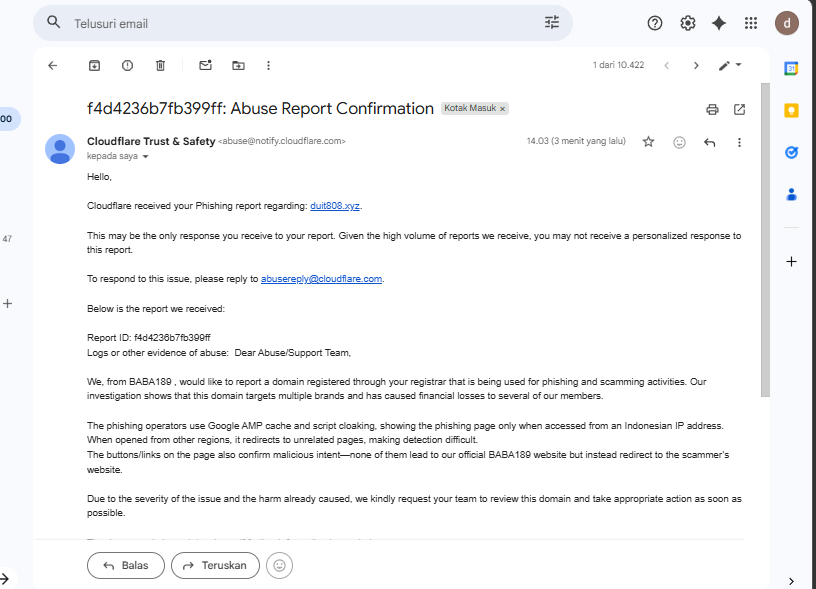The width and height of the screenshot is (816, 589).
Task: Open abusereply@cloudflare.com email link
Action: [321, 279]
